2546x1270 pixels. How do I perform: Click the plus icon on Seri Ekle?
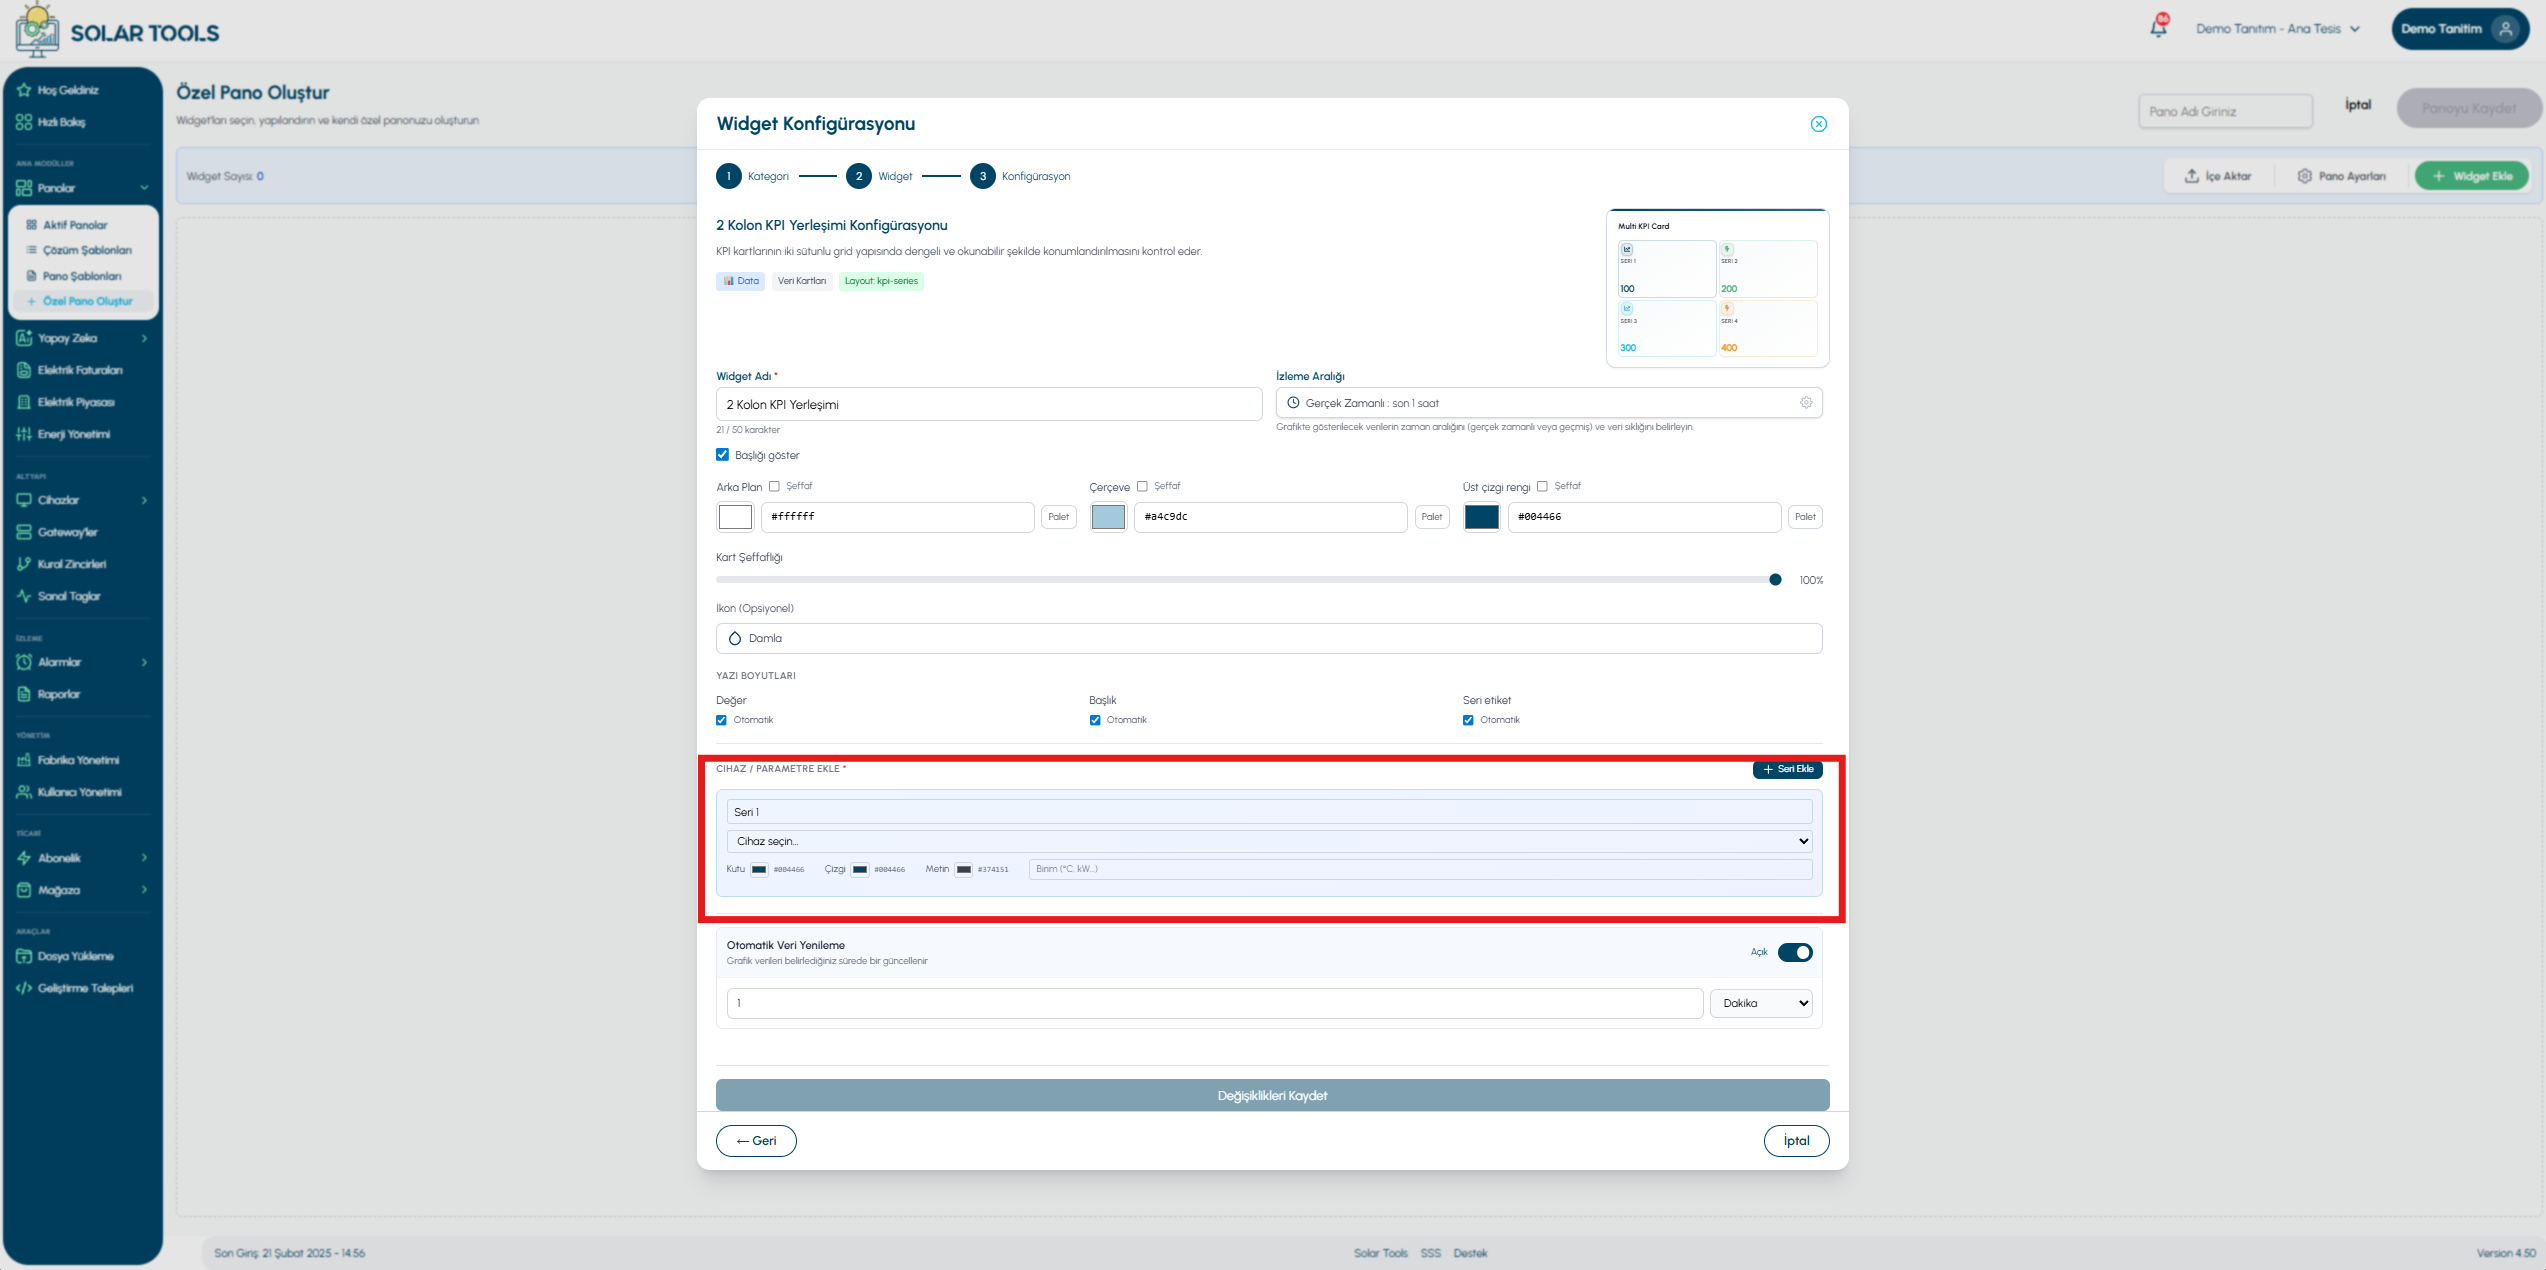(x=1768, y=769)
